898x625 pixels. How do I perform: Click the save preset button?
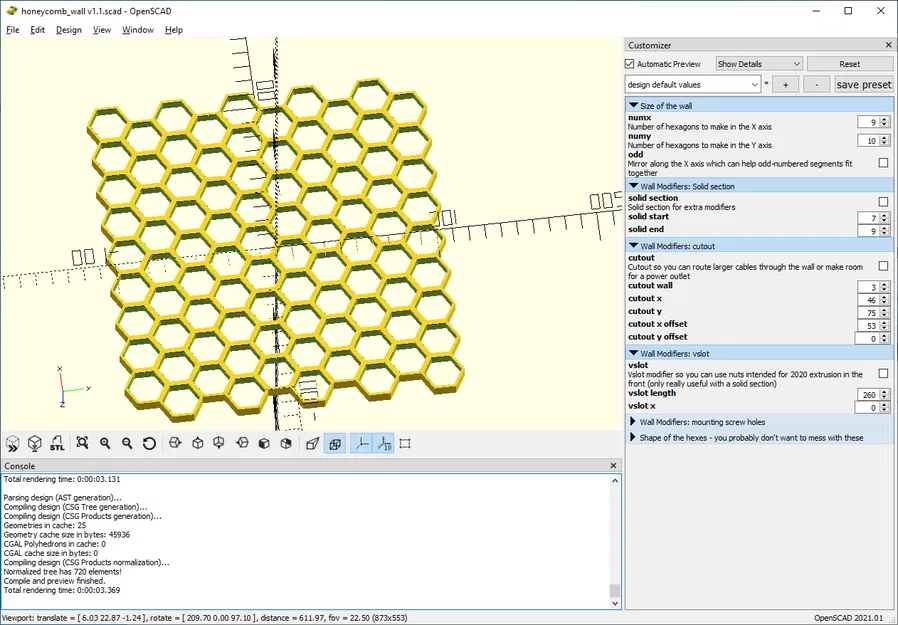click(x=863, y=84)
